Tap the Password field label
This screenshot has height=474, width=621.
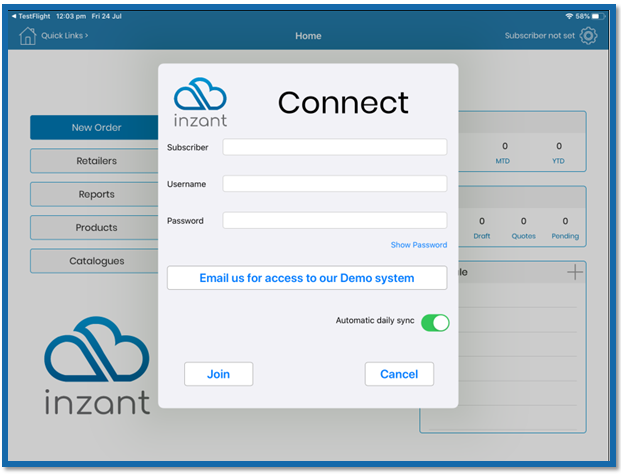(x=185, y=221)
